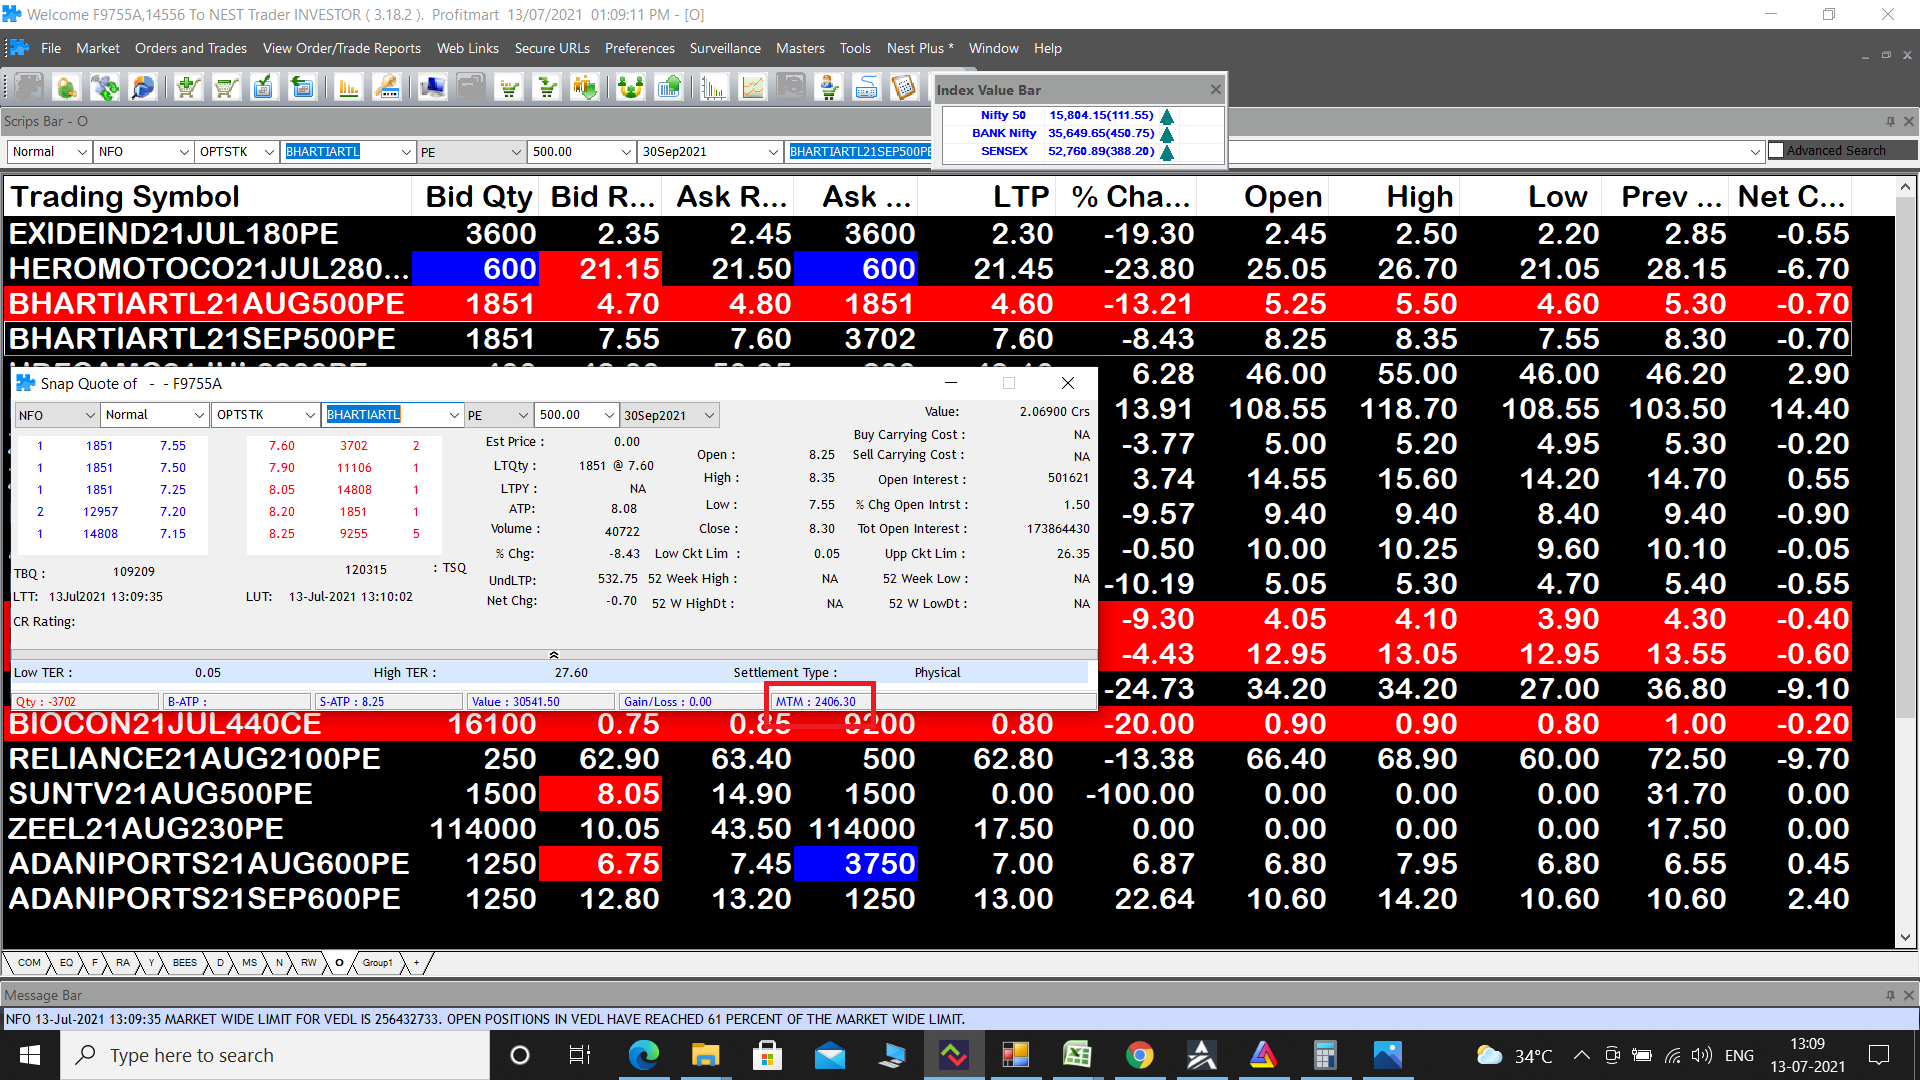The width and height of the screenshot is (1920, 1080).
Task: Close the Scrips Bar panel
Action: click(x=1908, y=121)
